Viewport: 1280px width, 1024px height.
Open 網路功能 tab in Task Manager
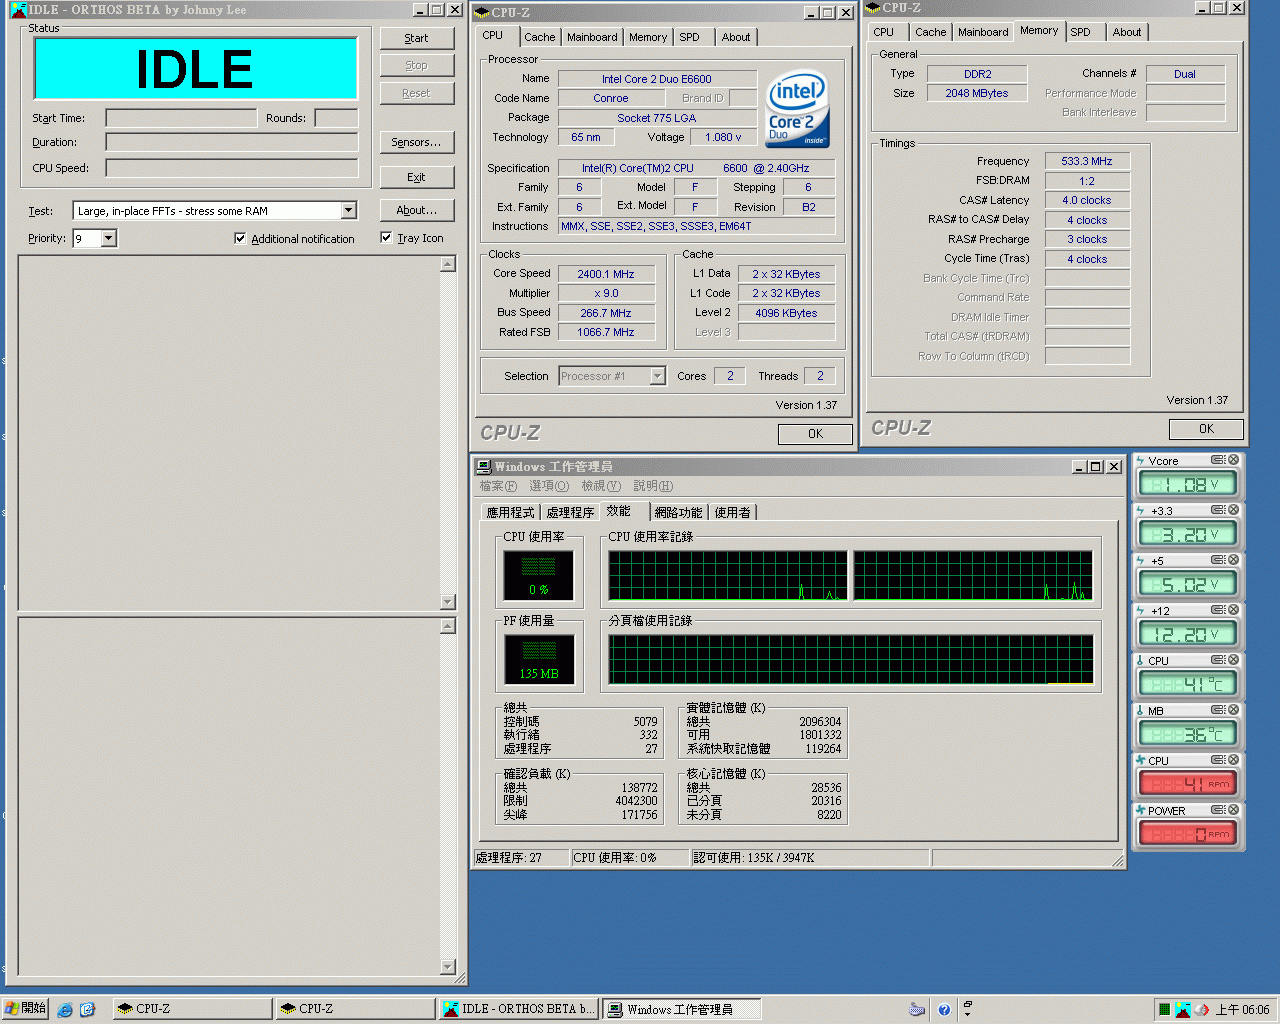(x=678, y=512)
